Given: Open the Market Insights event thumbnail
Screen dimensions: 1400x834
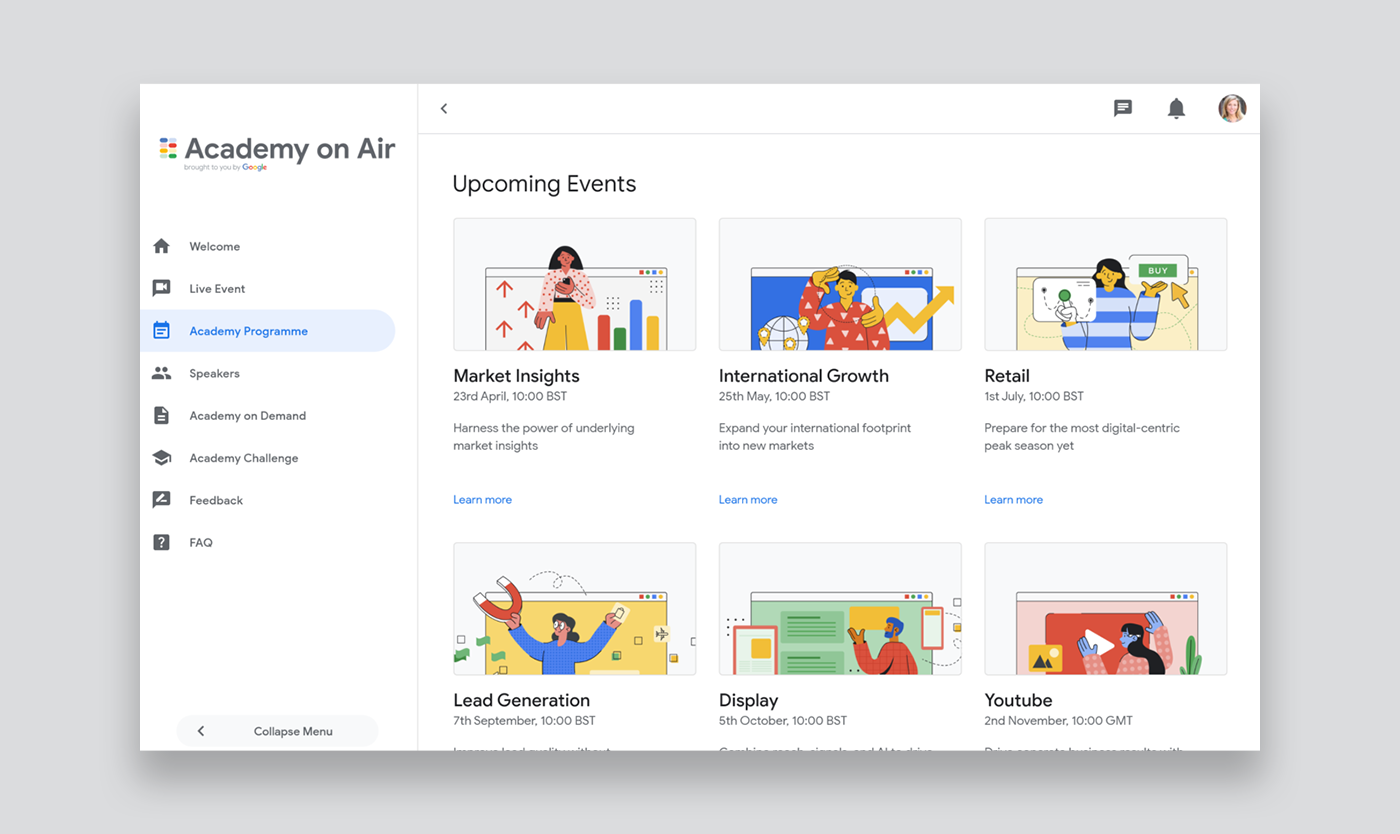Looking at the screenshot, I should tap(575, 284).
